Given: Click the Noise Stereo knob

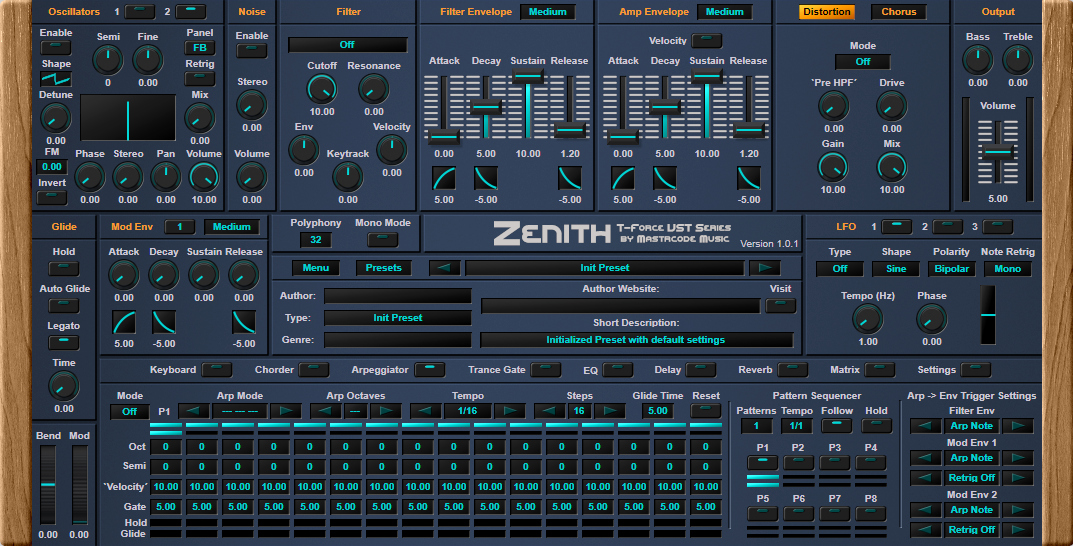Looking at the screenshot, I should (x=252, y=105).
